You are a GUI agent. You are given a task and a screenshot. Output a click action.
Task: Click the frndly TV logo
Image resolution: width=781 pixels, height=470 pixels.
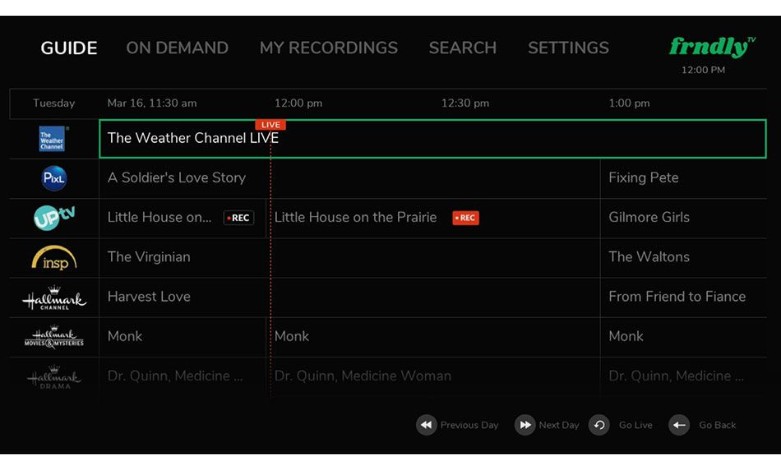point(712,47)
